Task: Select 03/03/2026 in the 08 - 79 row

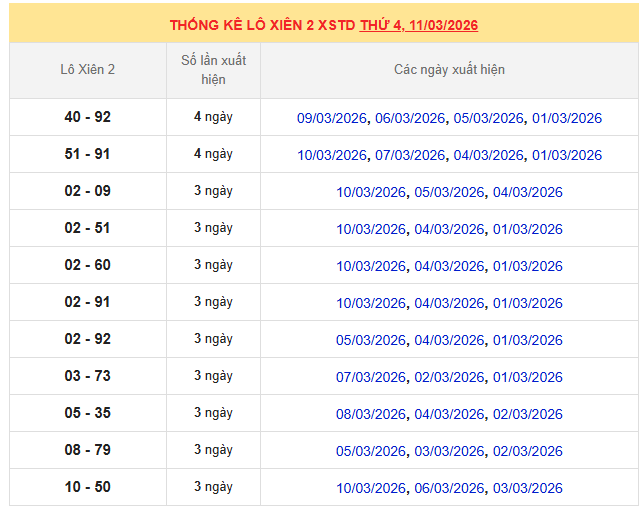Action: click(x=449, y=451)
